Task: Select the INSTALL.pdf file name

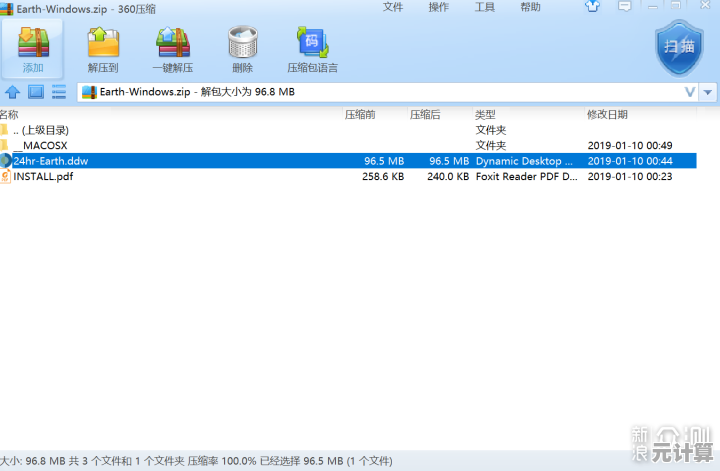Action: coord(43,176)
